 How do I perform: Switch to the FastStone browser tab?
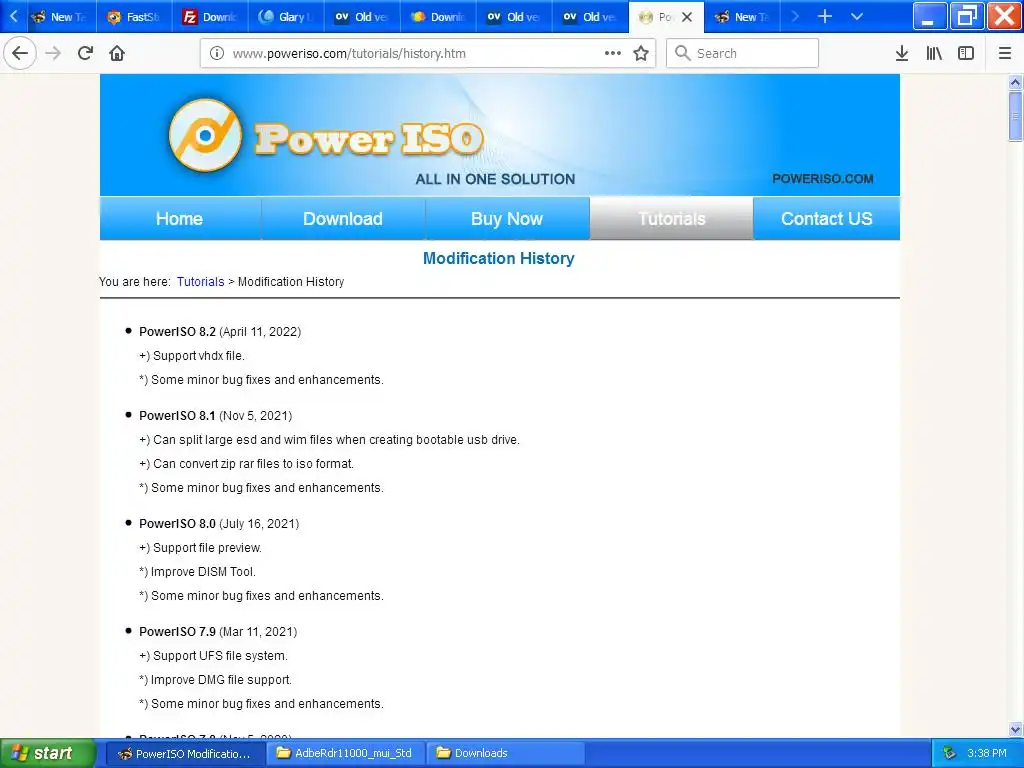point(134,17)
